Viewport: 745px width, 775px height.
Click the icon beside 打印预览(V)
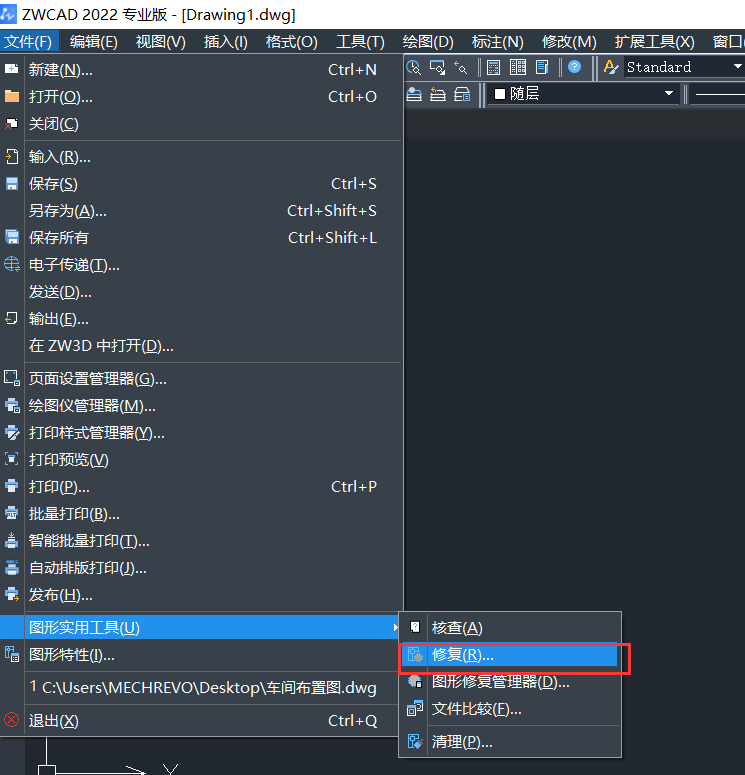(12, 459)
